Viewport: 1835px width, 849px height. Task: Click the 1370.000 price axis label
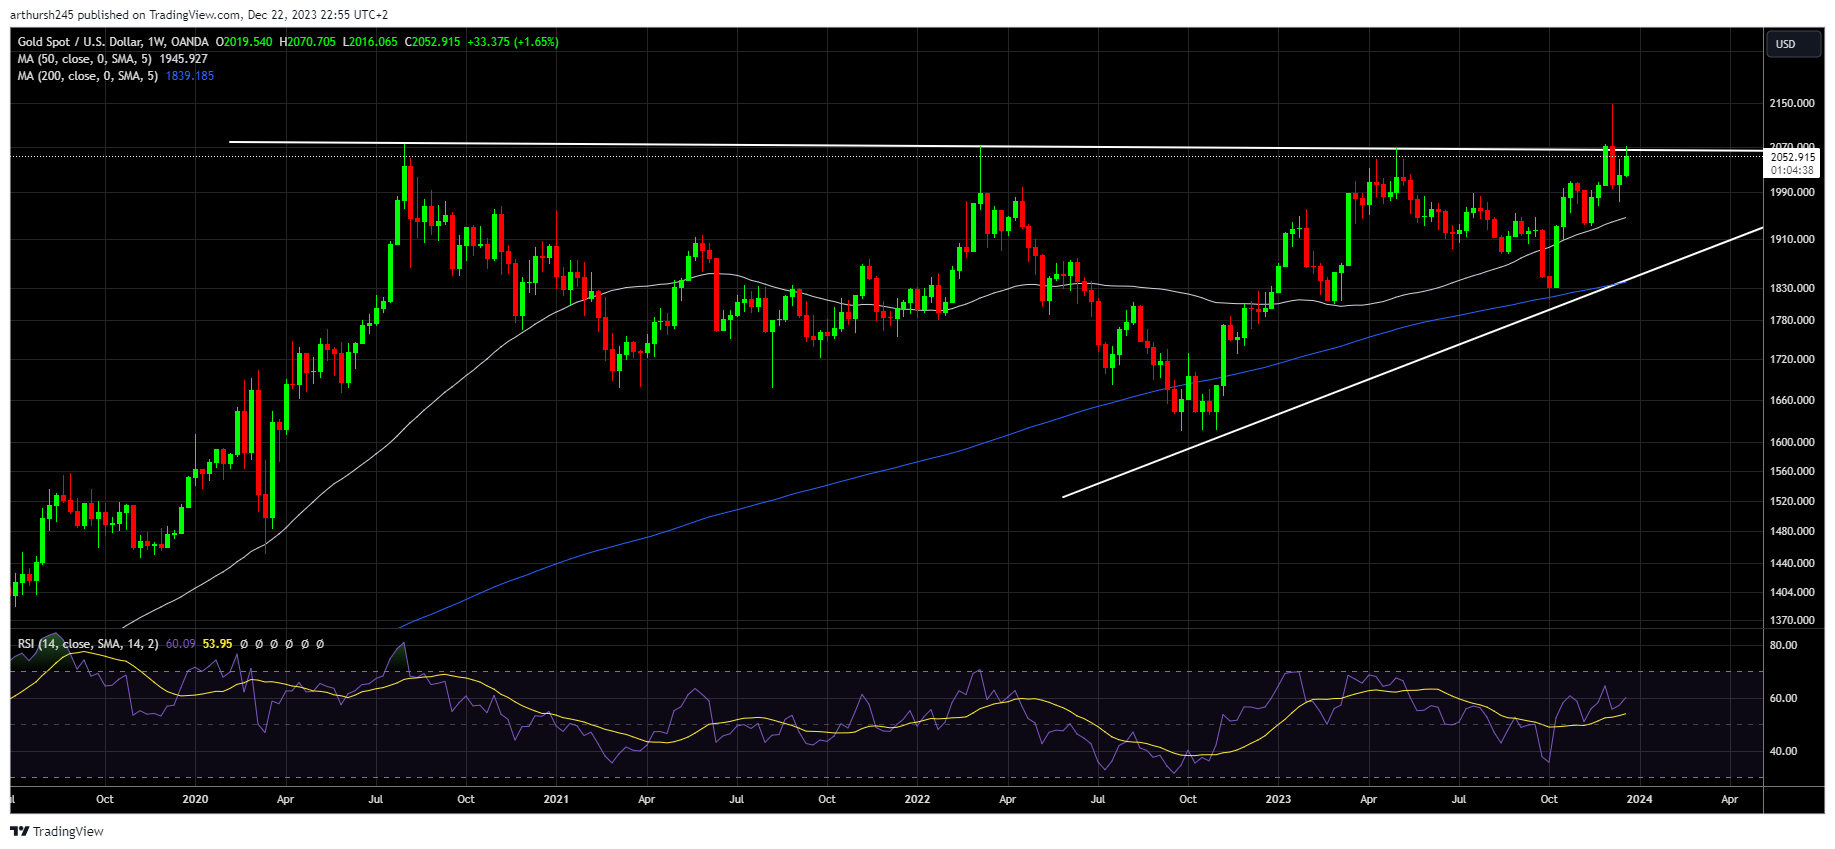(1792, 620)
